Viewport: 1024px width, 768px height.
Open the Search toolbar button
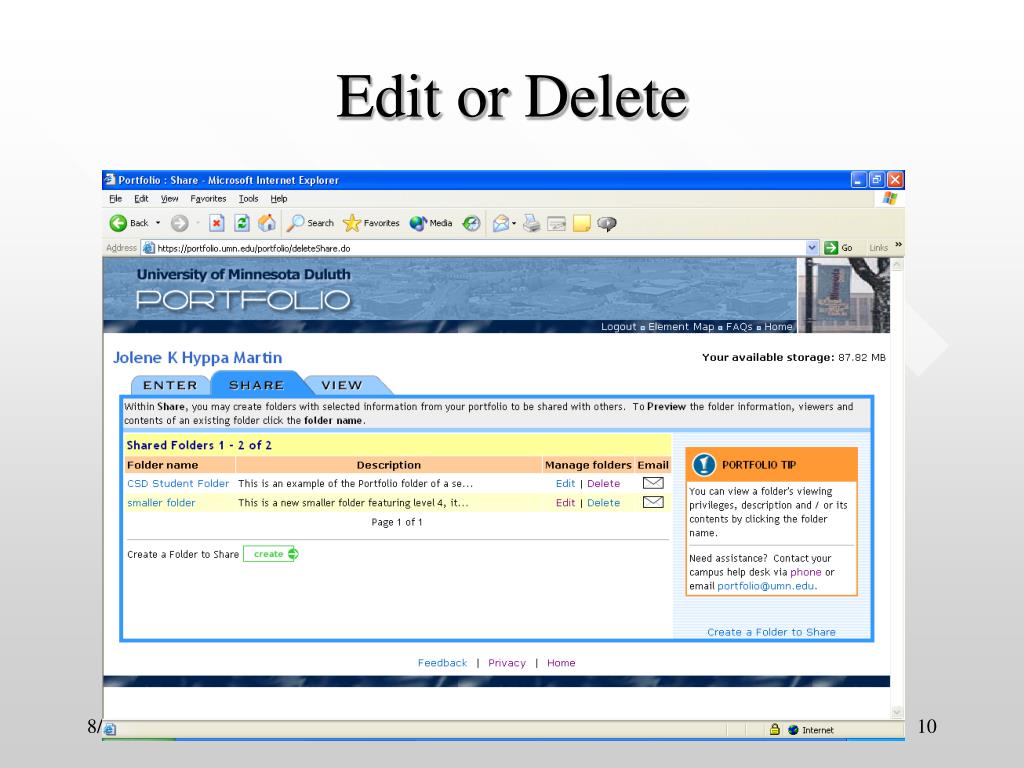311,223
